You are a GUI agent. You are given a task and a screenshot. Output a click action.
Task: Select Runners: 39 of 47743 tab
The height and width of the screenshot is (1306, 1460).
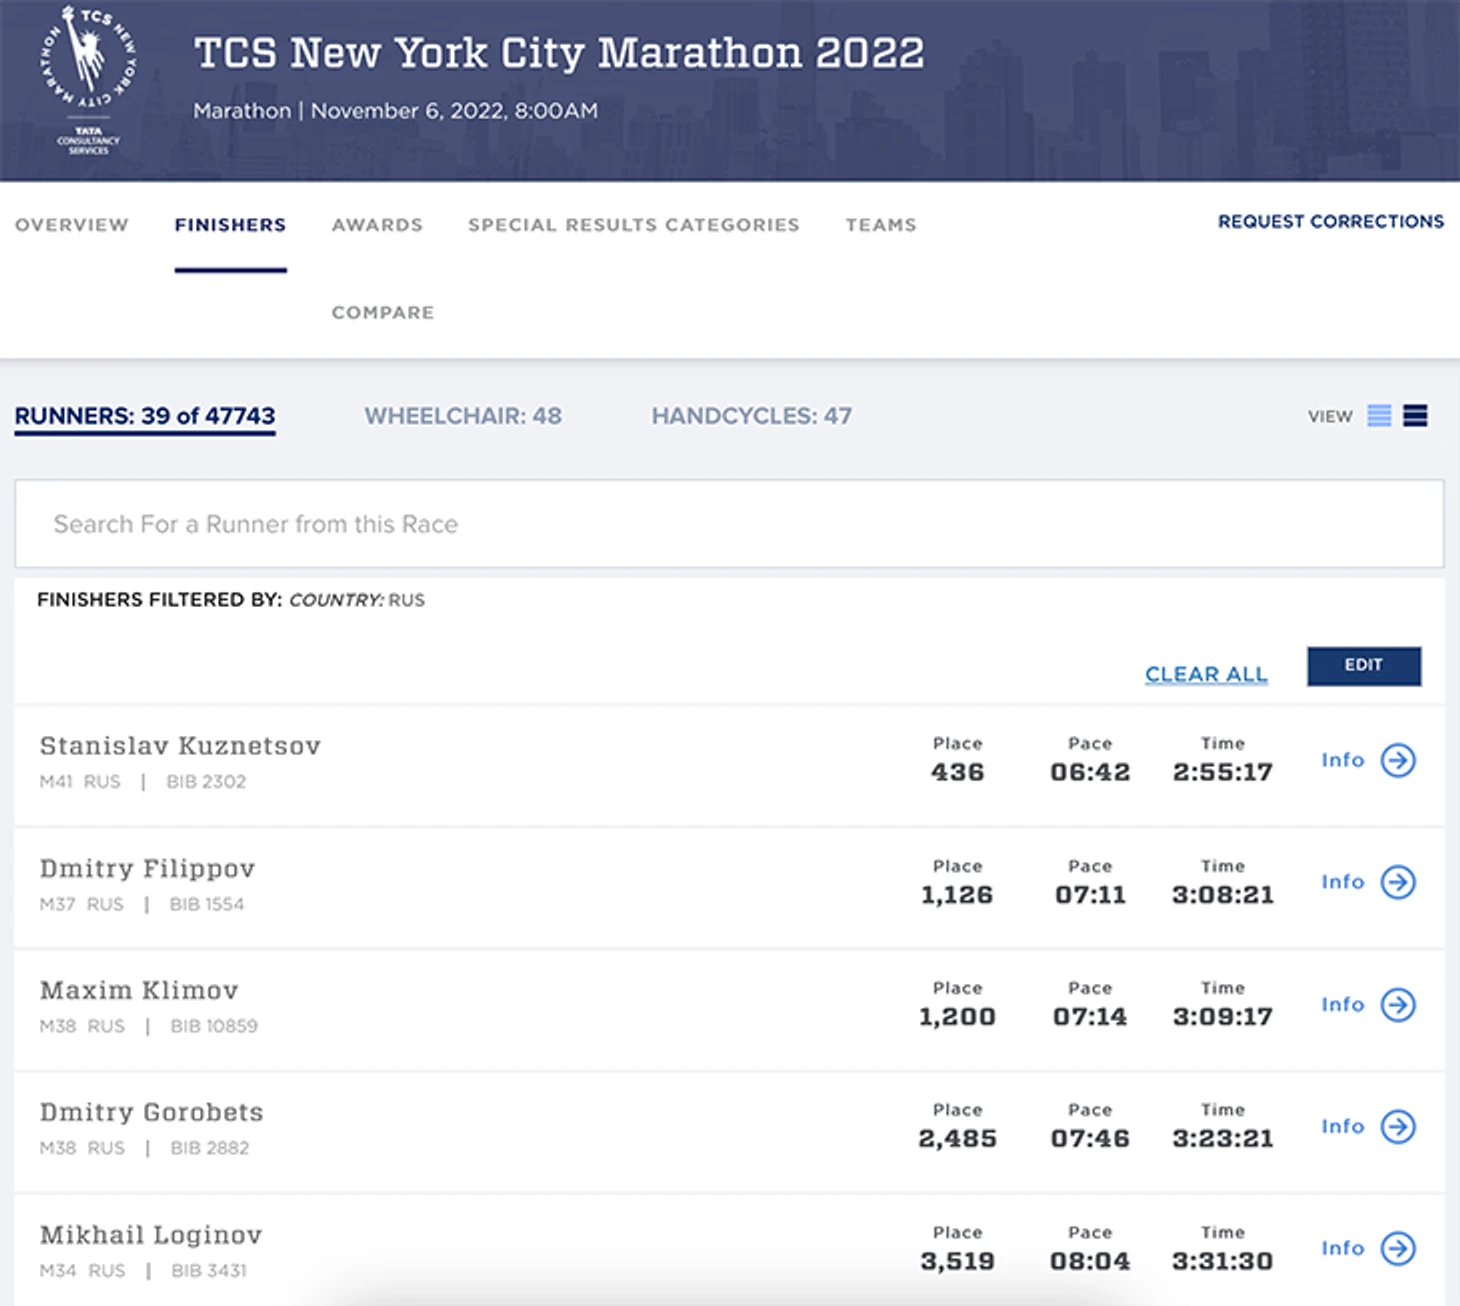tap(145, 416)
